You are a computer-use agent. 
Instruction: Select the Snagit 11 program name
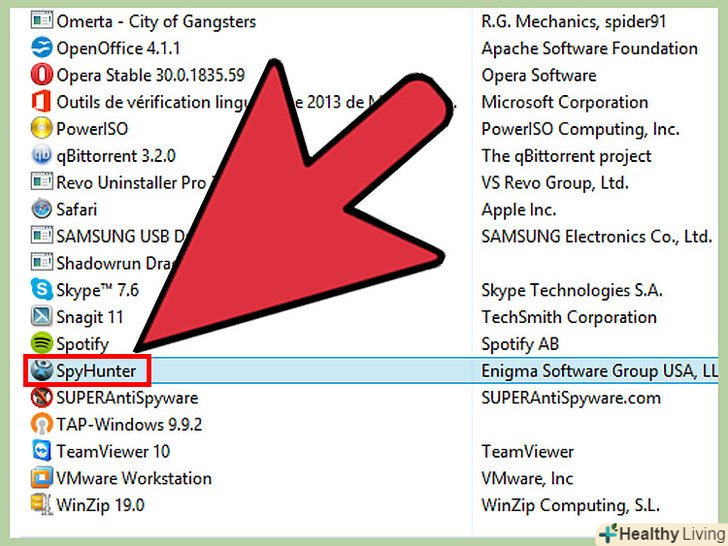pos(90,318)
